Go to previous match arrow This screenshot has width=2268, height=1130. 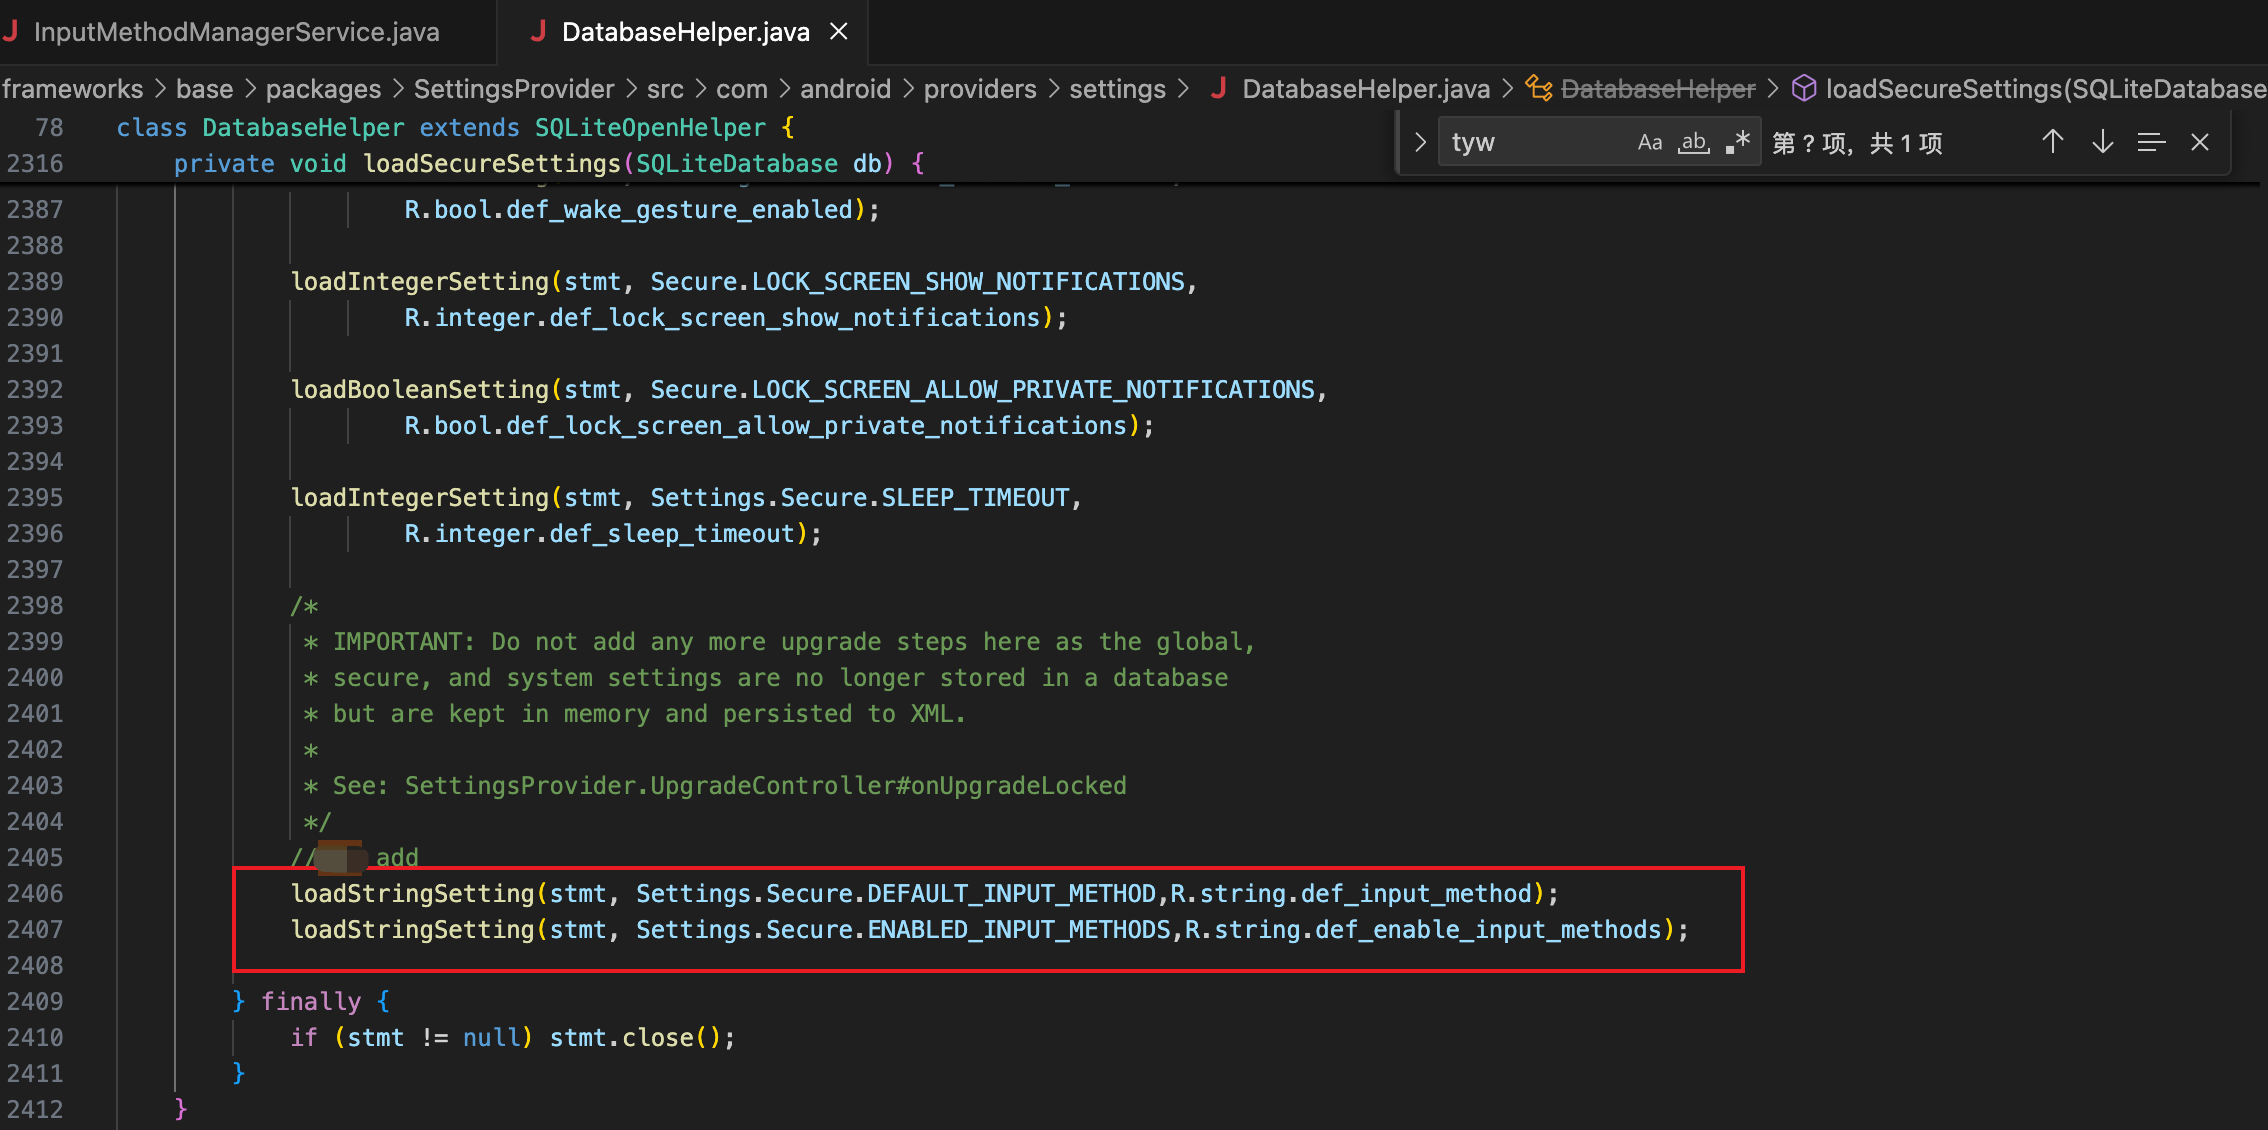(x=2052, y=143)
